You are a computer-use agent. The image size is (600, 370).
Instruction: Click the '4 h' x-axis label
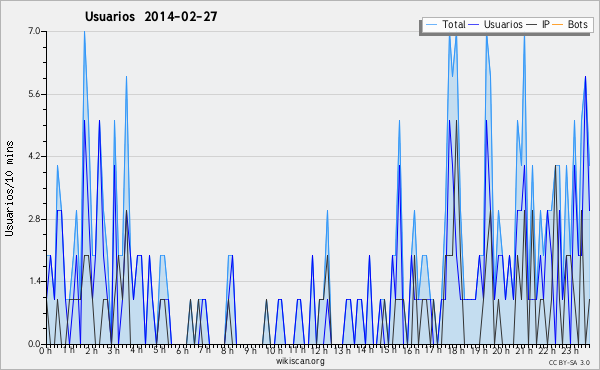click(137, 350)
